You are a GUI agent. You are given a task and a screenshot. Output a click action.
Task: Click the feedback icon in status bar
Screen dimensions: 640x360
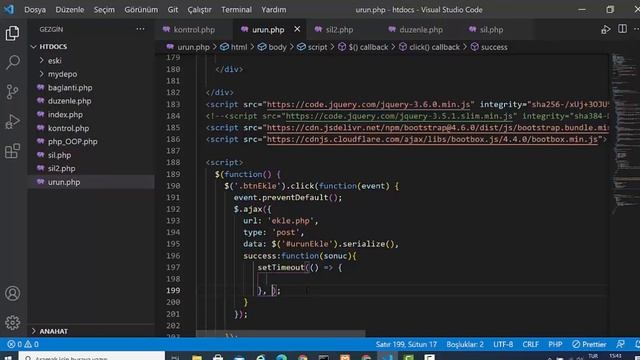[620, 344]
